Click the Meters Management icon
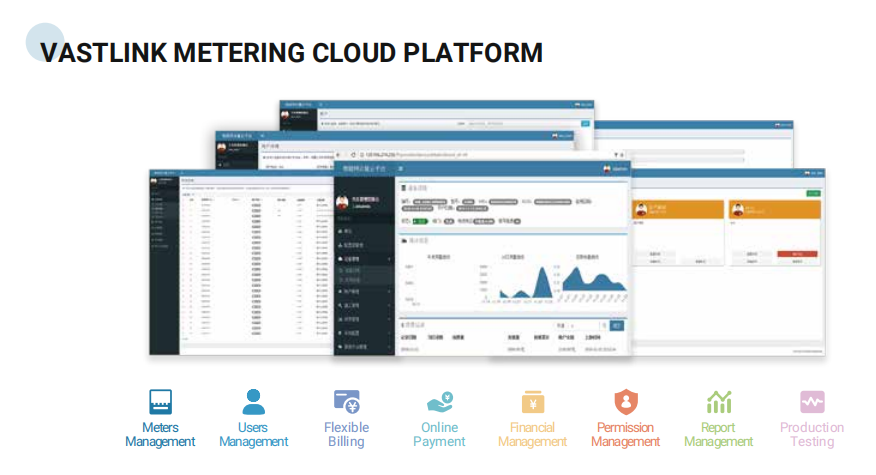 160,402
